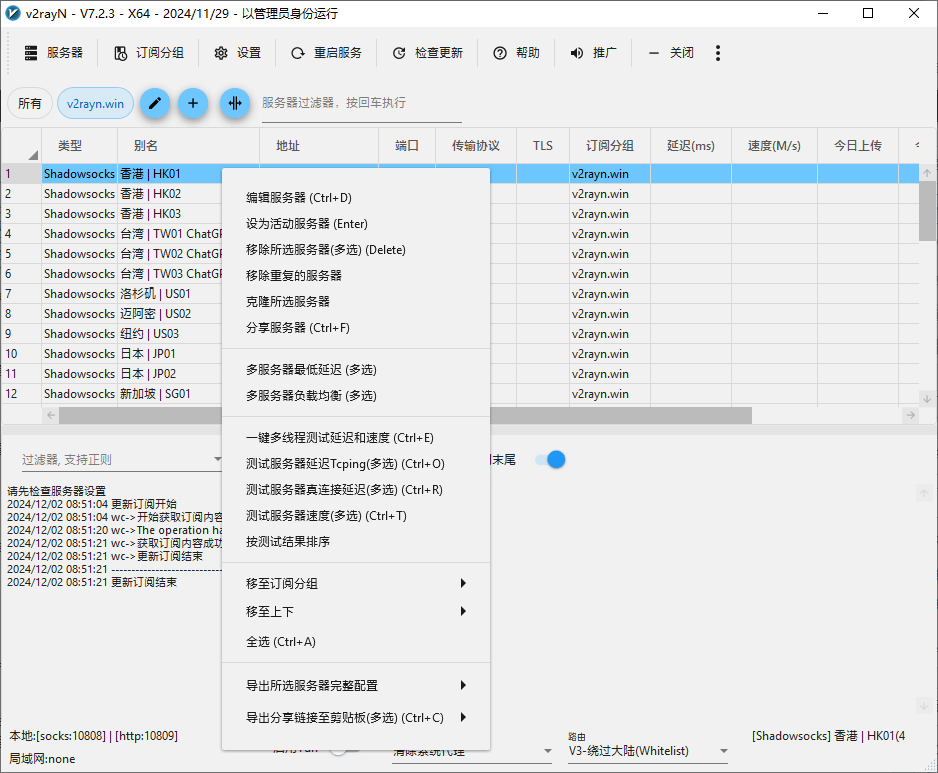Viewport: 938px width, 773px height.
Task: Choose 测试服务器真连接延迟(多选) (Ctrl+R)
Action: (x=355, y=489)
